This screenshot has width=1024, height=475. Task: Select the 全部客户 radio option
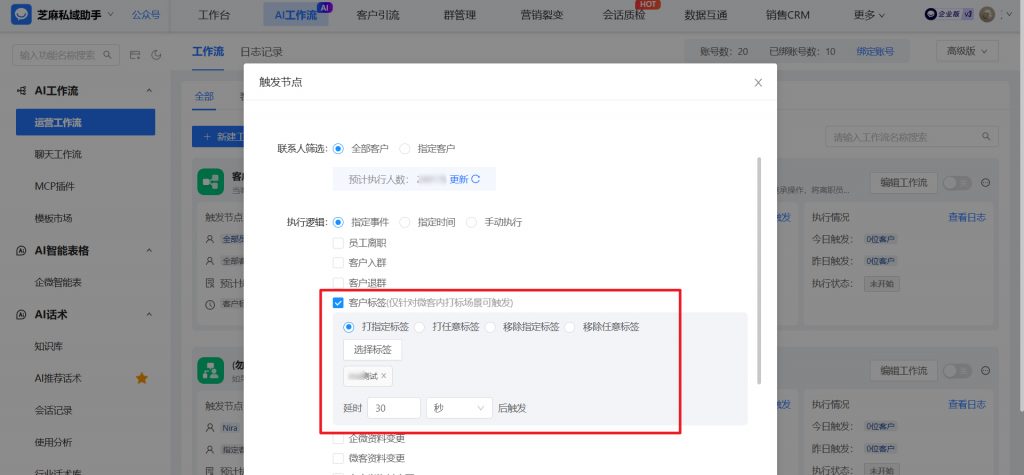click(x=338, y=148)
